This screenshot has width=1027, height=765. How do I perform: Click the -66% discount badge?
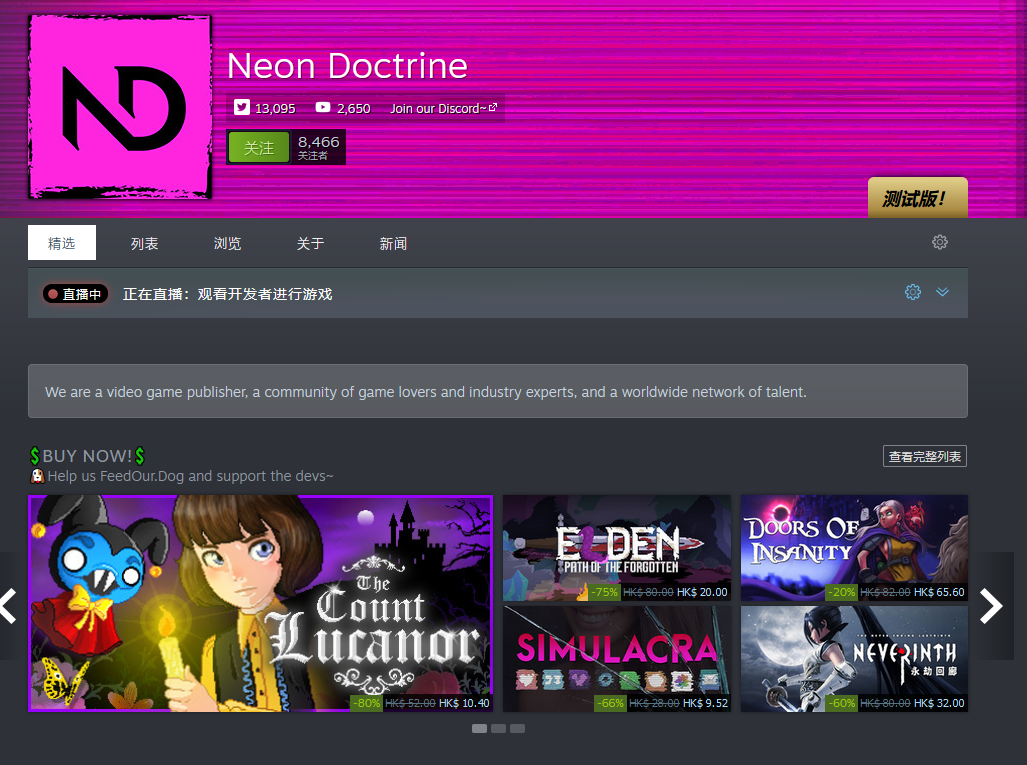(610, 703)
